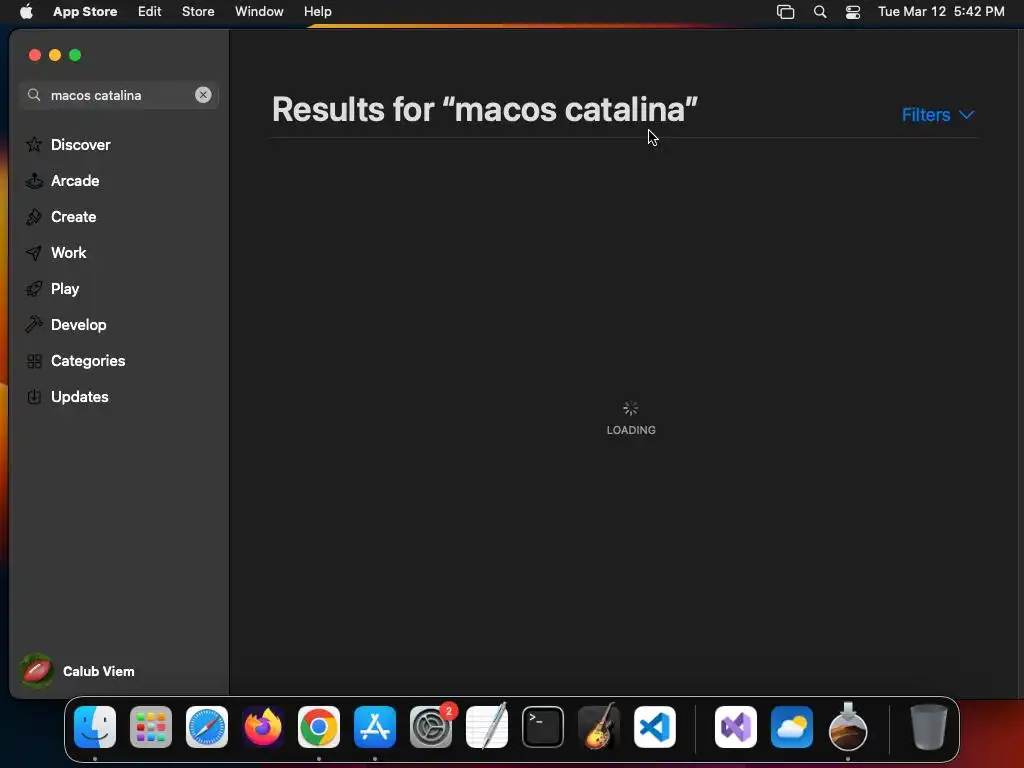This screenshot has width=1024, height=768.
Task: Select the Create paintbrush icon
Action: 34,217
